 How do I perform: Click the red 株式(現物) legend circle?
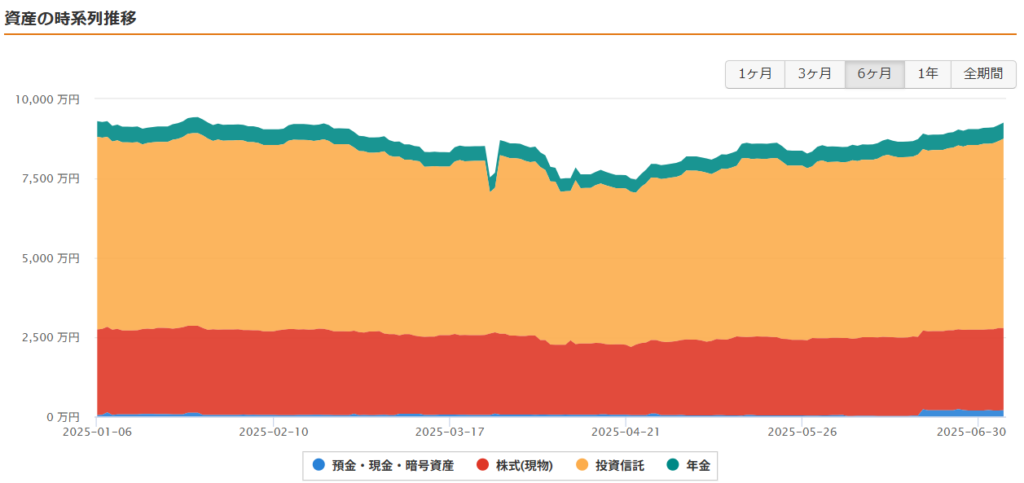(x=482, y=465)
